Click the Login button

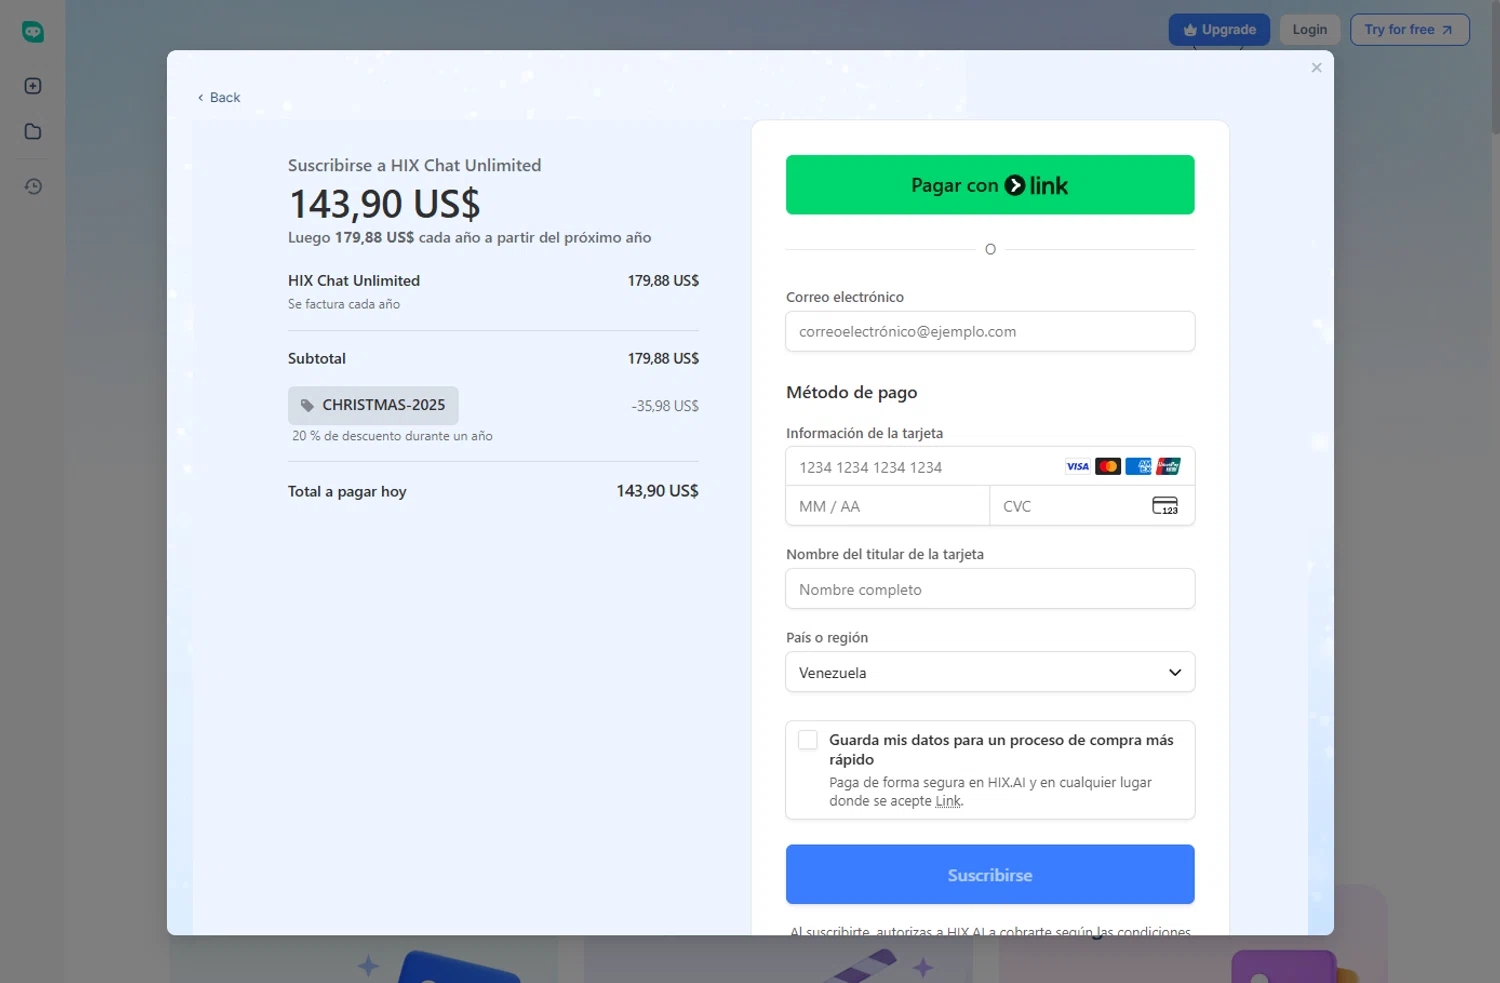pos(1309,30)
